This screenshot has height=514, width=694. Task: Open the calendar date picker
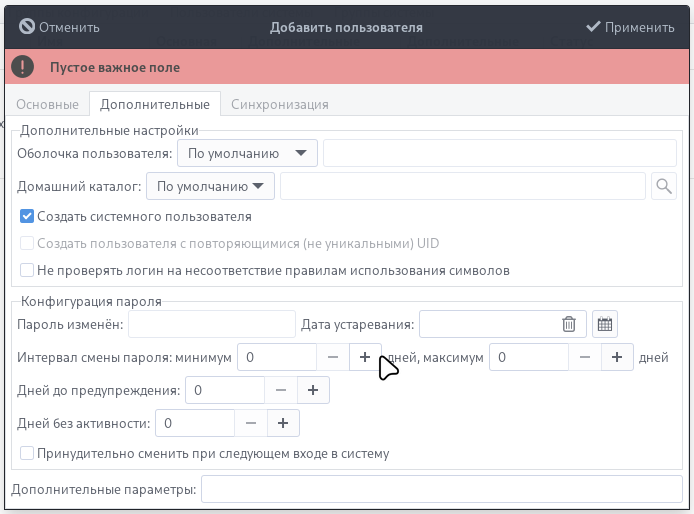coord(605,324)
